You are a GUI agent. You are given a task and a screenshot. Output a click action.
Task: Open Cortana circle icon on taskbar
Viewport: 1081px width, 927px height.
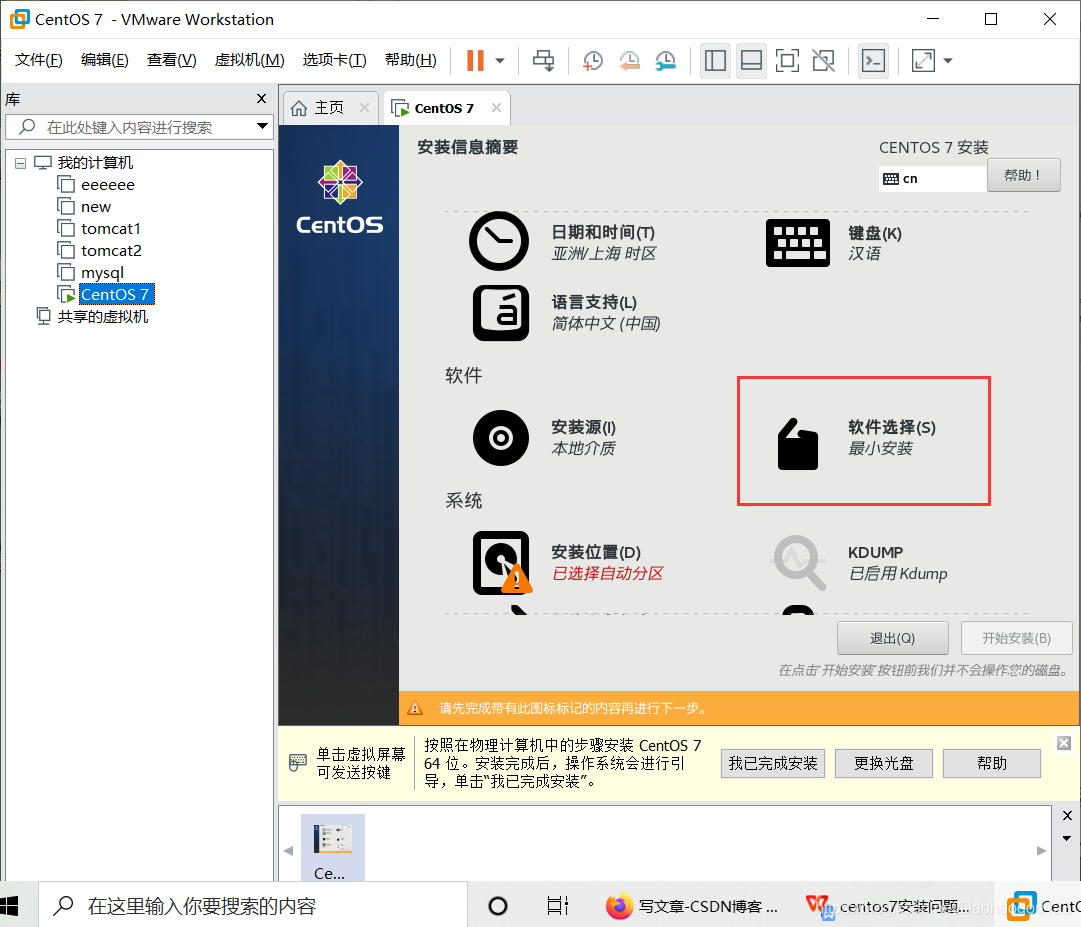coord(498,906)
